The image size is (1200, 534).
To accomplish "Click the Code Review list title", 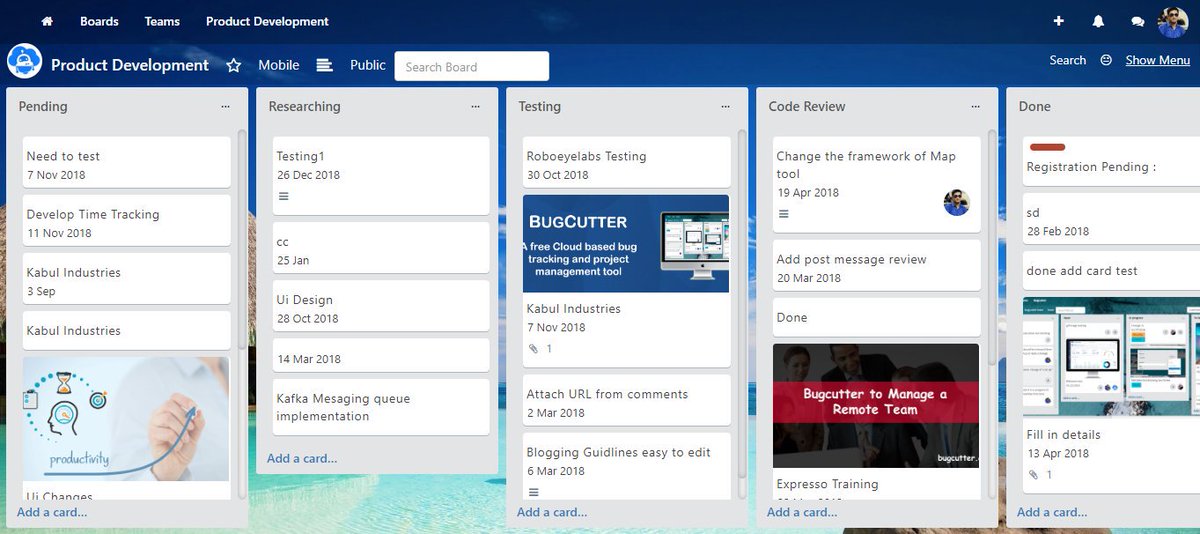I will [806, 106].
